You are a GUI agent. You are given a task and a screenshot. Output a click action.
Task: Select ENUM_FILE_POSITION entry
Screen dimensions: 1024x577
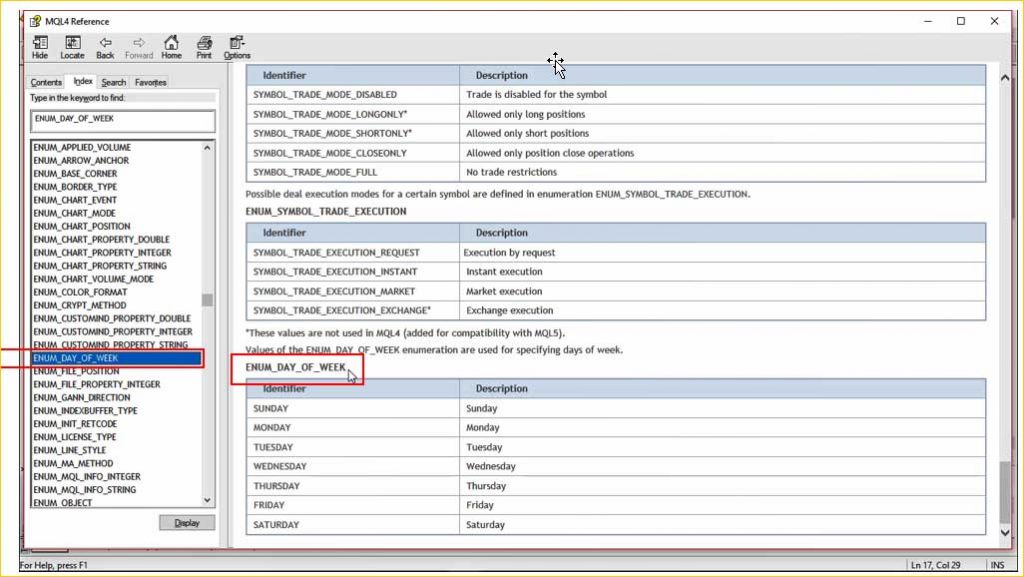click(x=76, y=371)
